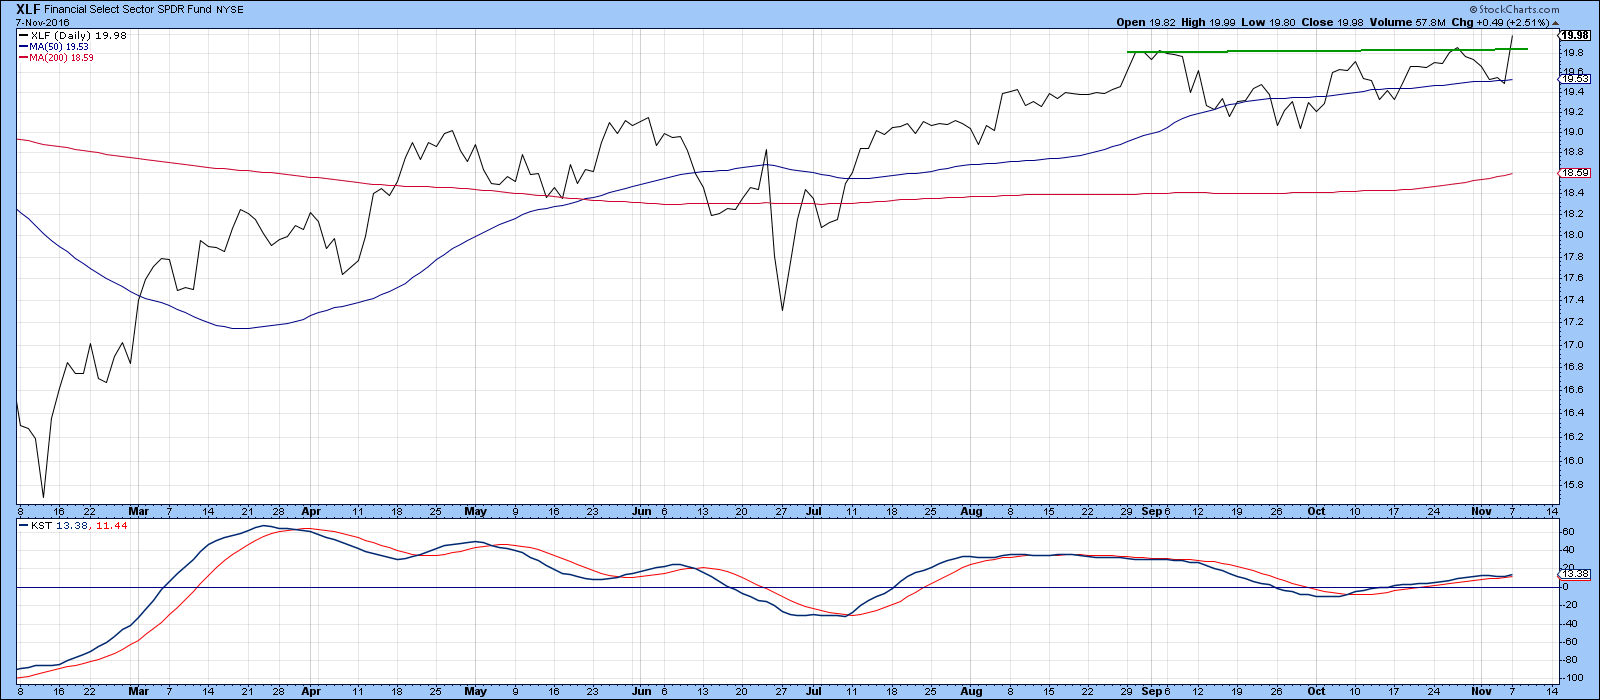Click 'Oct' on the axis below the KST panel

pyautogui.click(x=1316, y=691)
